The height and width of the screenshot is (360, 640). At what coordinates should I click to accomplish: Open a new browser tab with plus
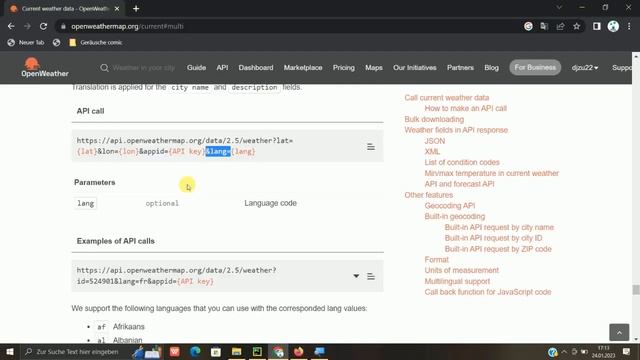[x=136, y=9]
